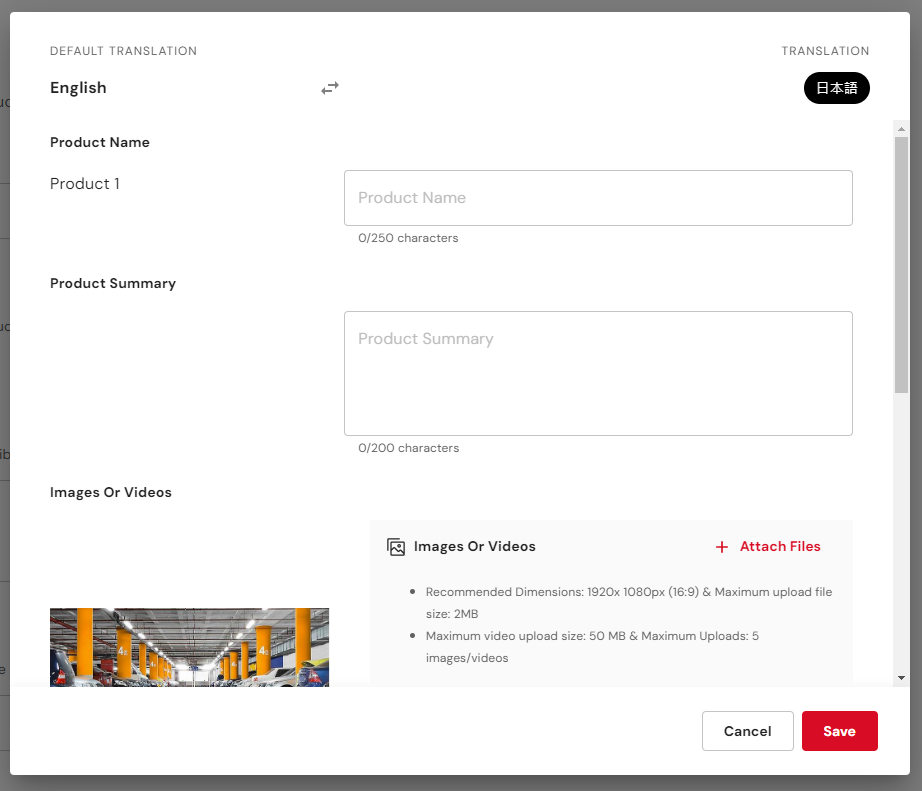
Task: Click the English default language label
Action: (x=78, y=88)
